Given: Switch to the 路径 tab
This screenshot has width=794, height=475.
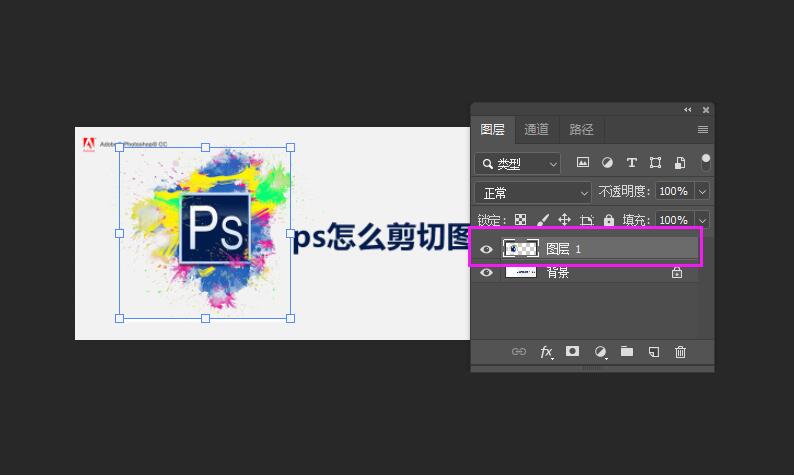Looking at the screenshot, I should tap(581, 130).
